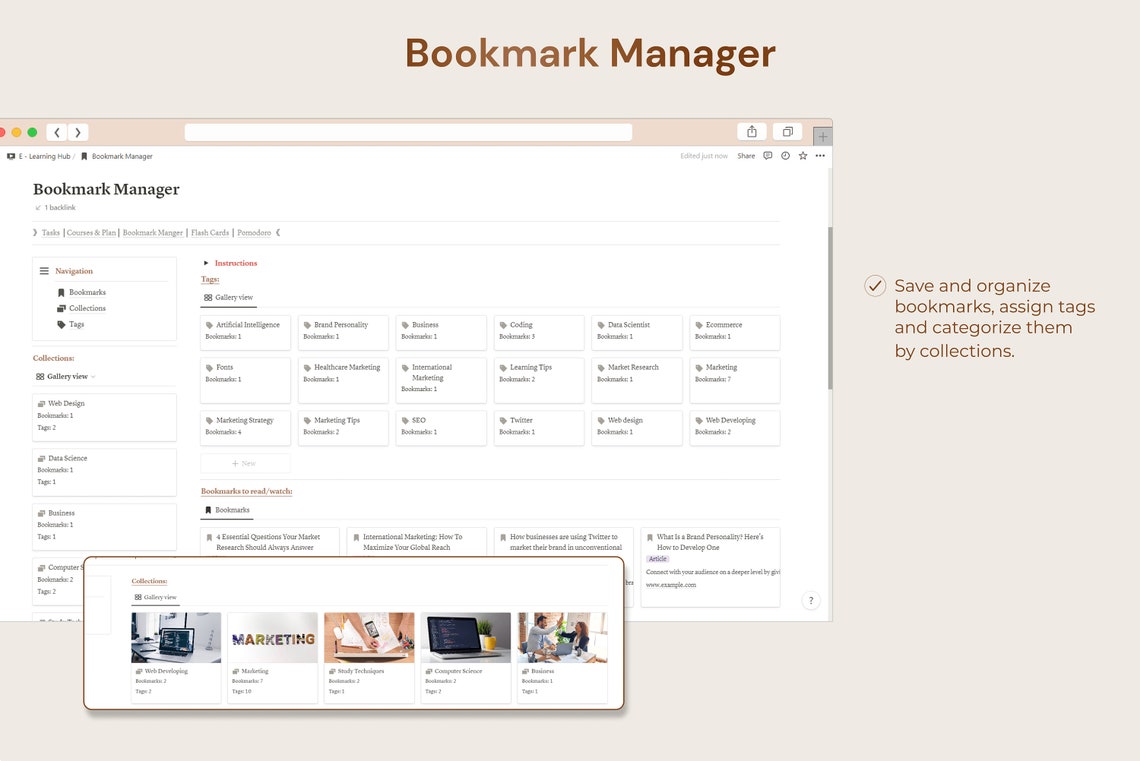The height and width of the screenshot is (761, 1140).
Task: Open Tags from the Navigation panel
Action: tap(76, 324)
